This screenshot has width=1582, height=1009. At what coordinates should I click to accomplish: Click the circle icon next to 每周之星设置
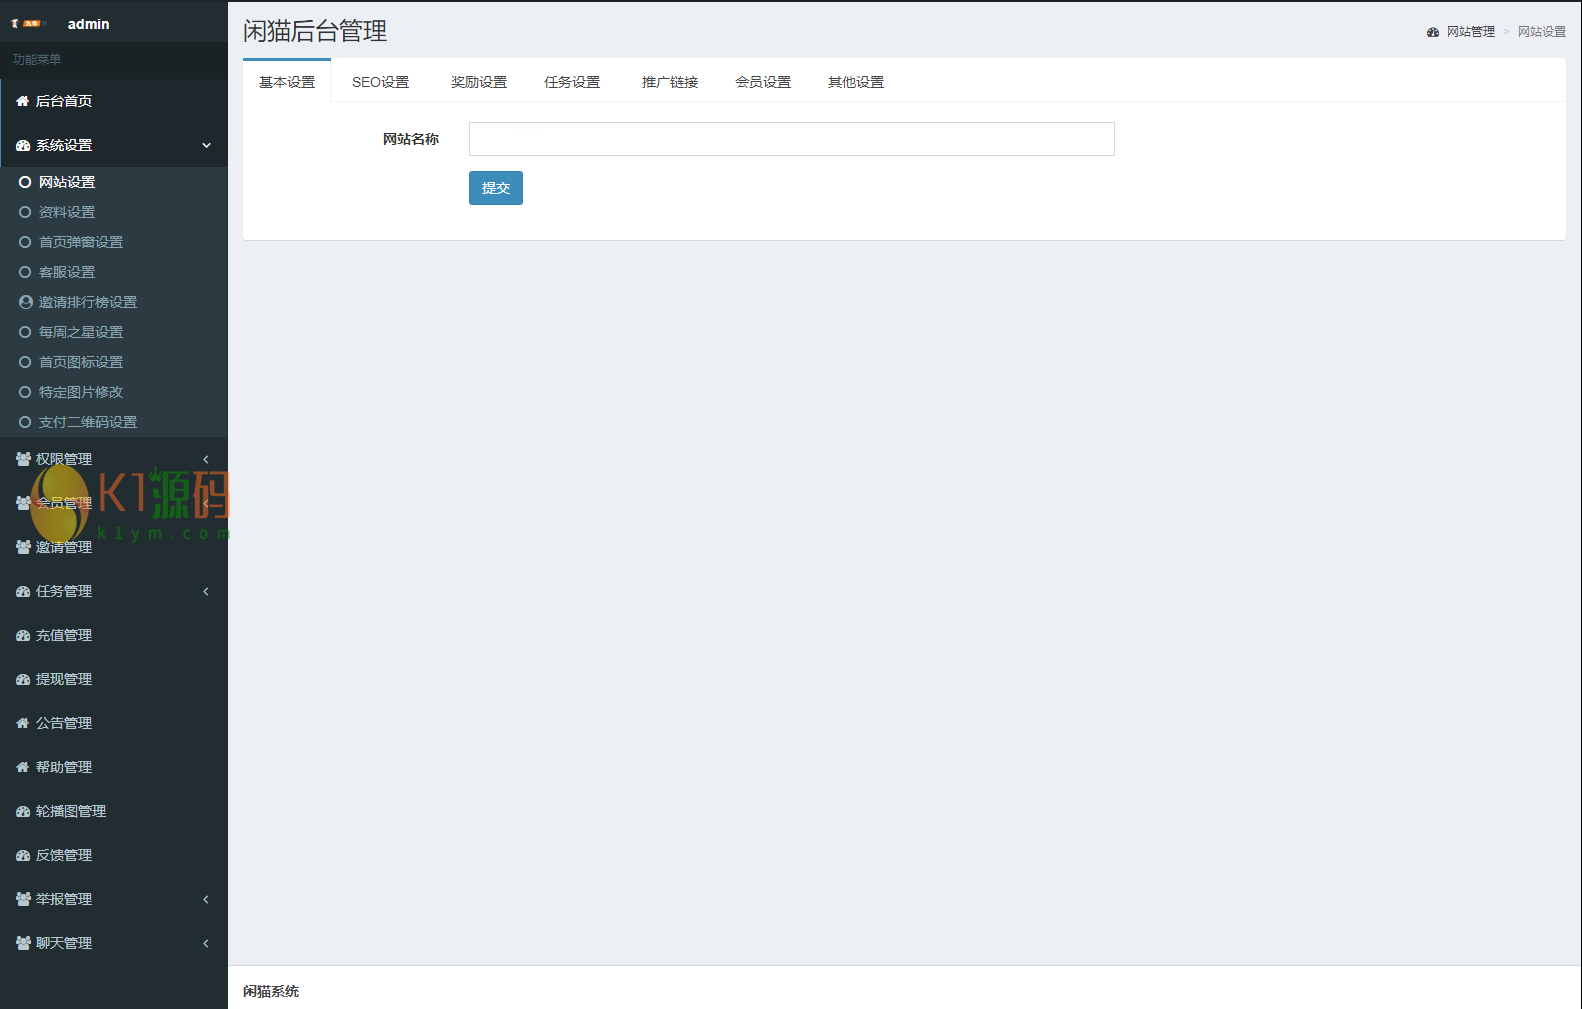tap(25, 332)
